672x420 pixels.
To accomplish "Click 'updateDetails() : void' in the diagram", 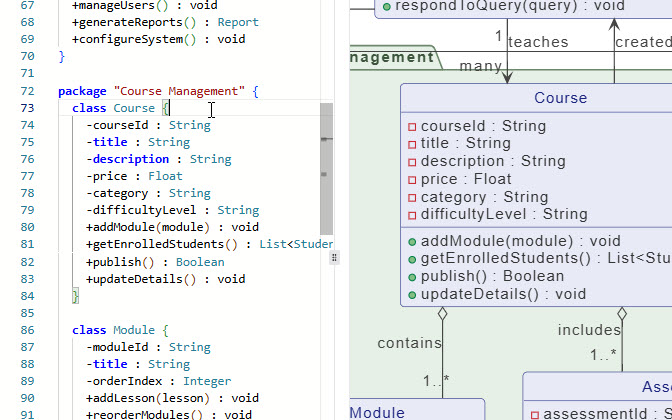I will pos(503,294).
